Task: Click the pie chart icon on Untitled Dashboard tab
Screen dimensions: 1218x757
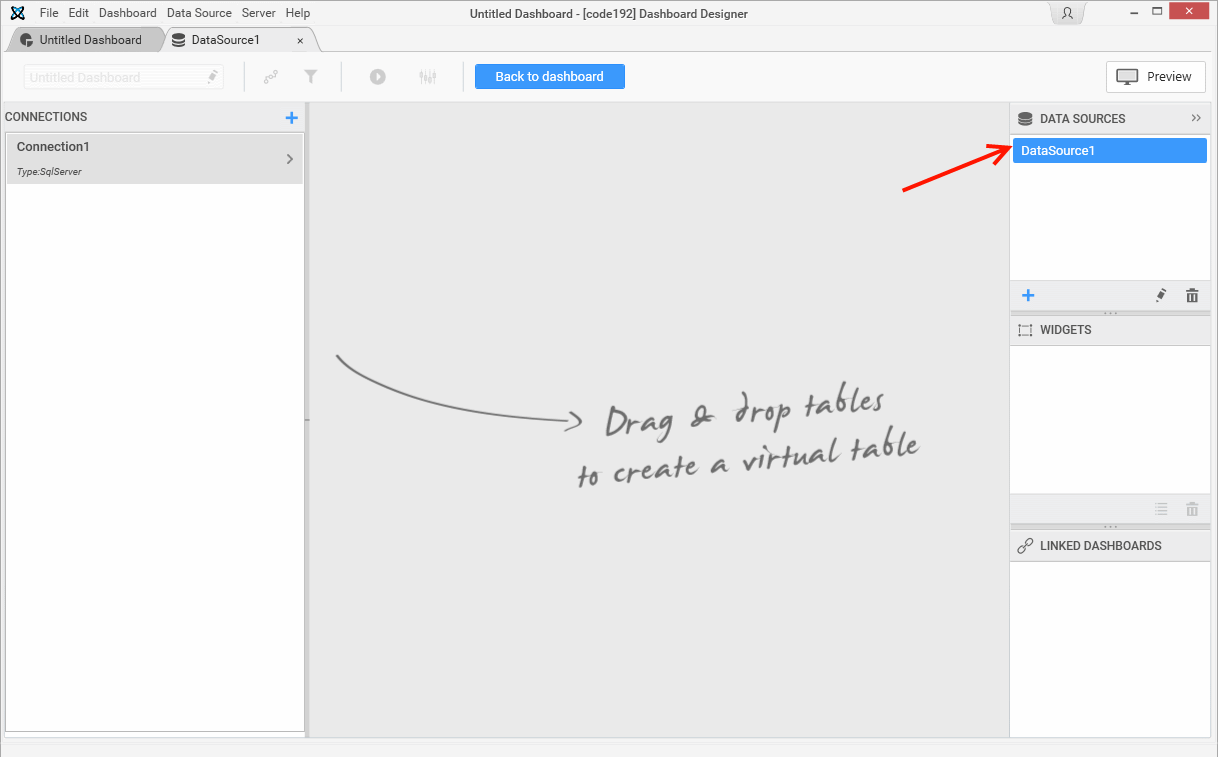Action: pyautogui.click(x=27, y=40)
